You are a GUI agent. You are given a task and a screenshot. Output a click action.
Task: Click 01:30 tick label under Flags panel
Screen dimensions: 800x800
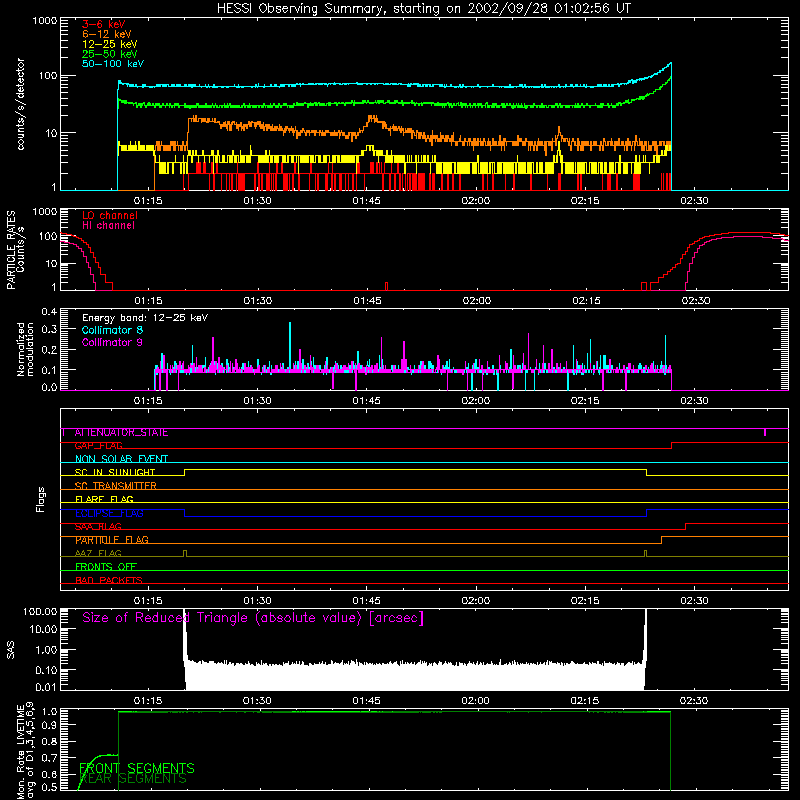[257, 601]
